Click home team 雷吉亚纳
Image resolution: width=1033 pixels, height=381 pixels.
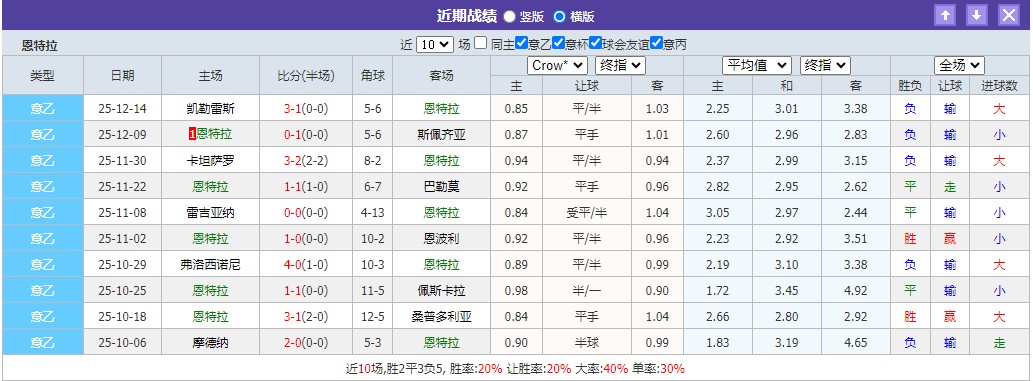[x=211, y=213]
